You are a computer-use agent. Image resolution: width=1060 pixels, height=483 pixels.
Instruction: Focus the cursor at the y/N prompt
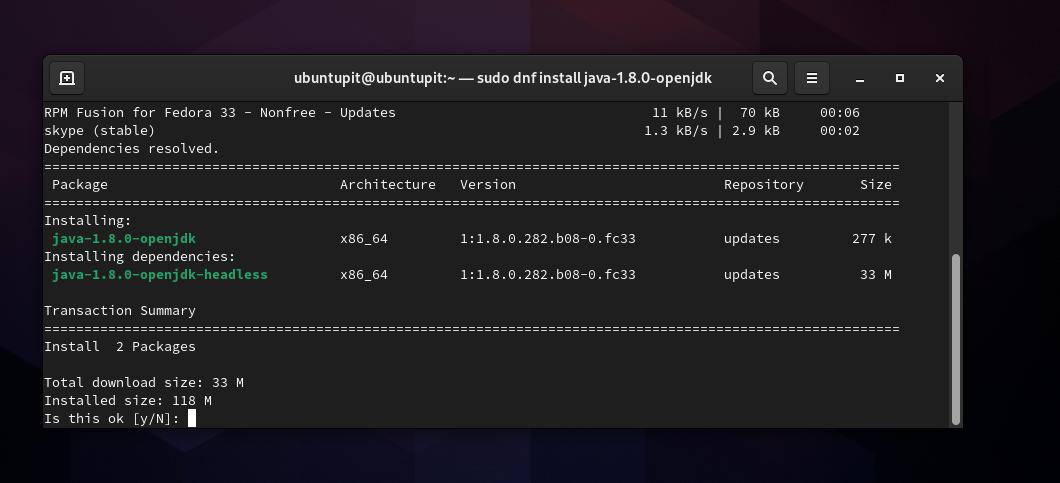(191, 418)
